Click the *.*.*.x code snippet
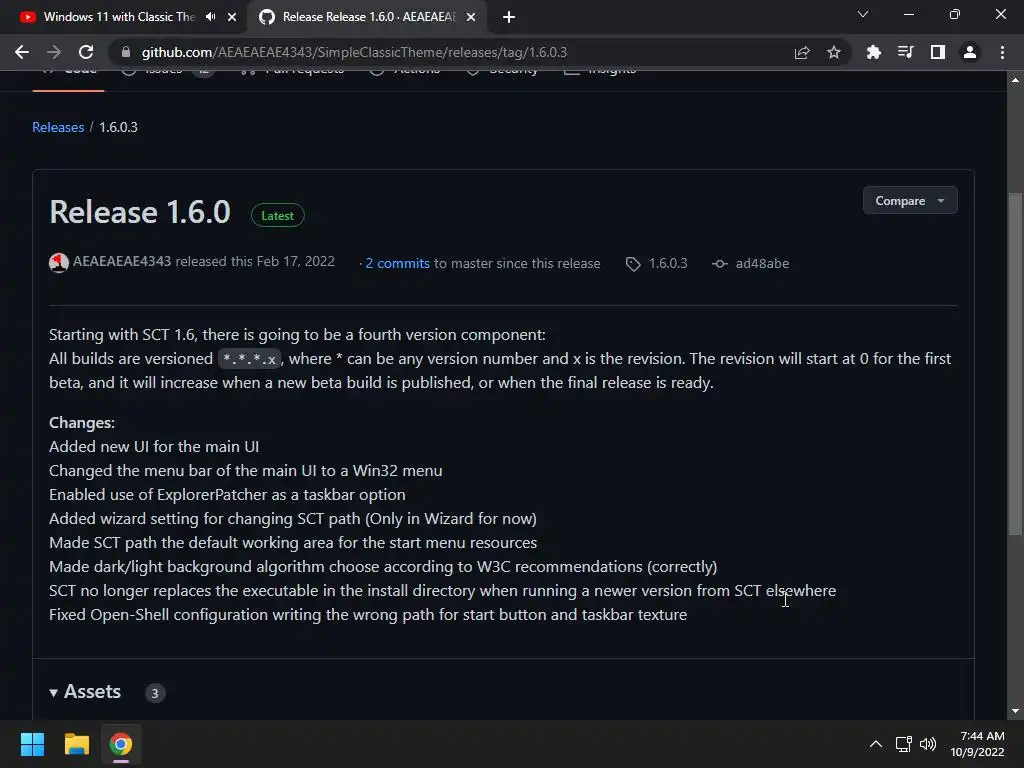Image resolution: width=1024 pixels, height=768 pixels. coord(249,359)
